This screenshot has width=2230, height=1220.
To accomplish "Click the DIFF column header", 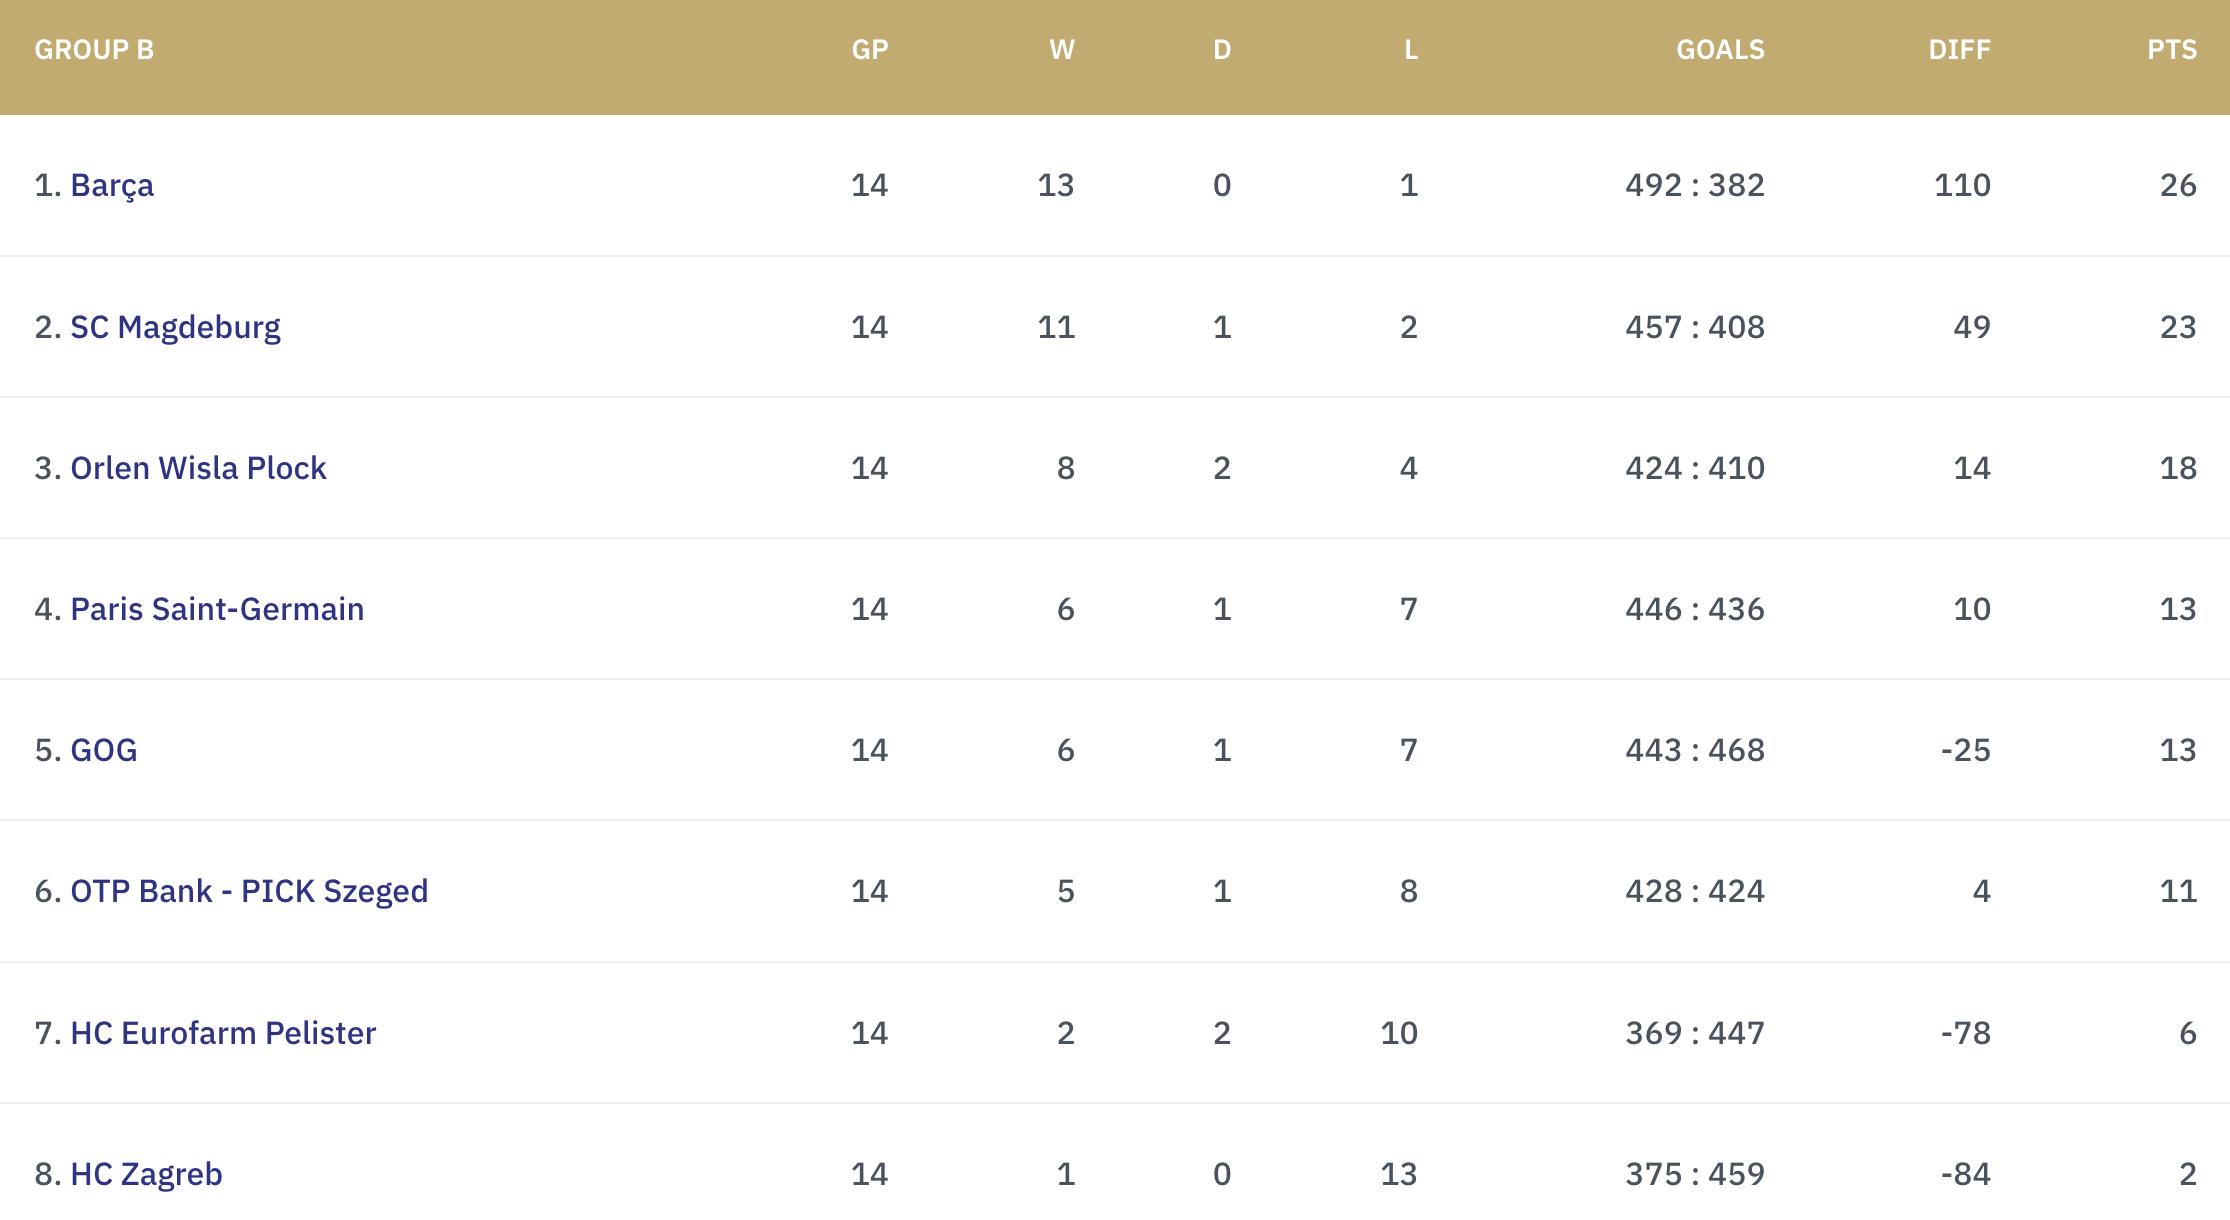I will pos(1959,50).
